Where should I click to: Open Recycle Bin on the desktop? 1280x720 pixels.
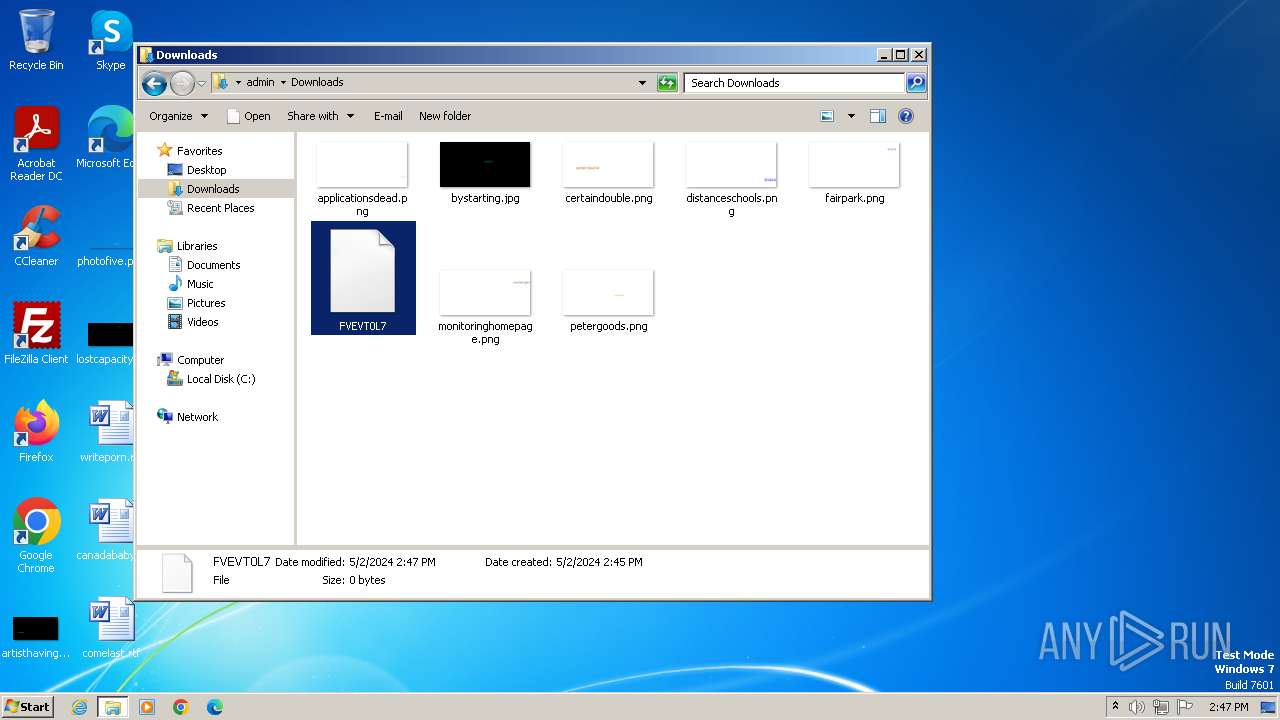coord(36,40)
